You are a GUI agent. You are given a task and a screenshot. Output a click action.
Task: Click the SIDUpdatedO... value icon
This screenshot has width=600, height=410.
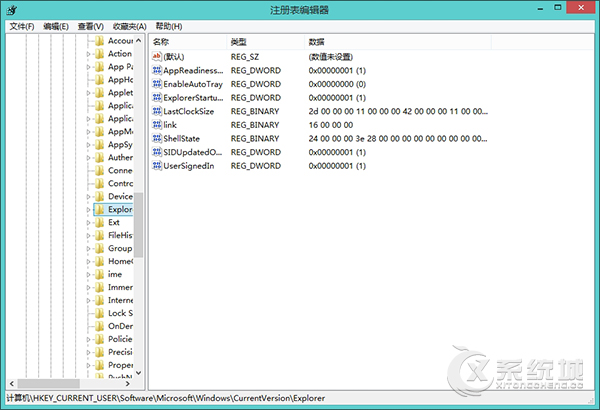tap(157, 152)
